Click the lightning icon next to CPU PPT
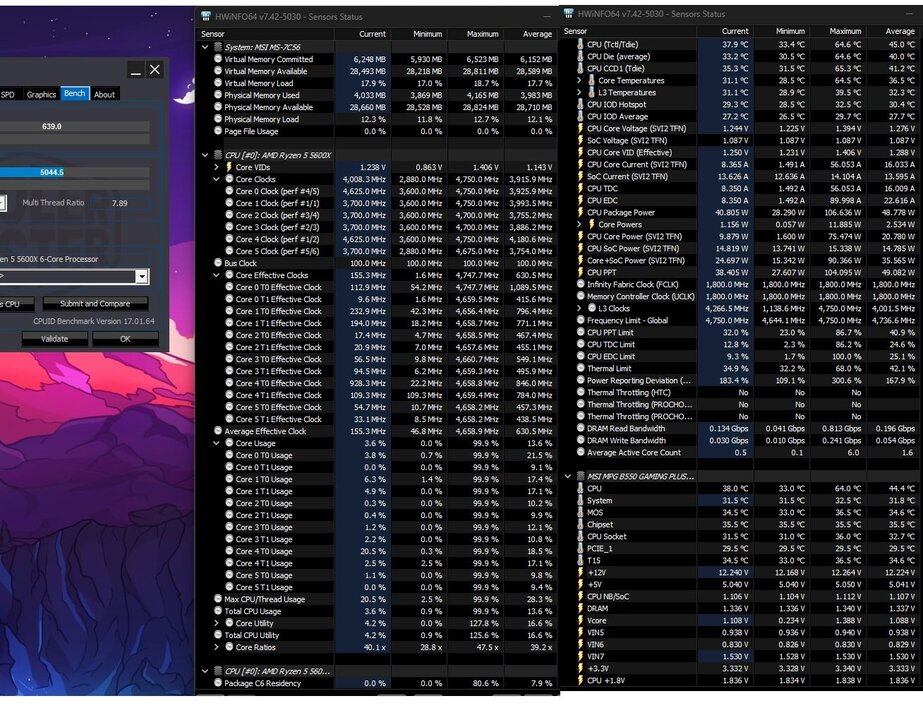 coord(580,273)
